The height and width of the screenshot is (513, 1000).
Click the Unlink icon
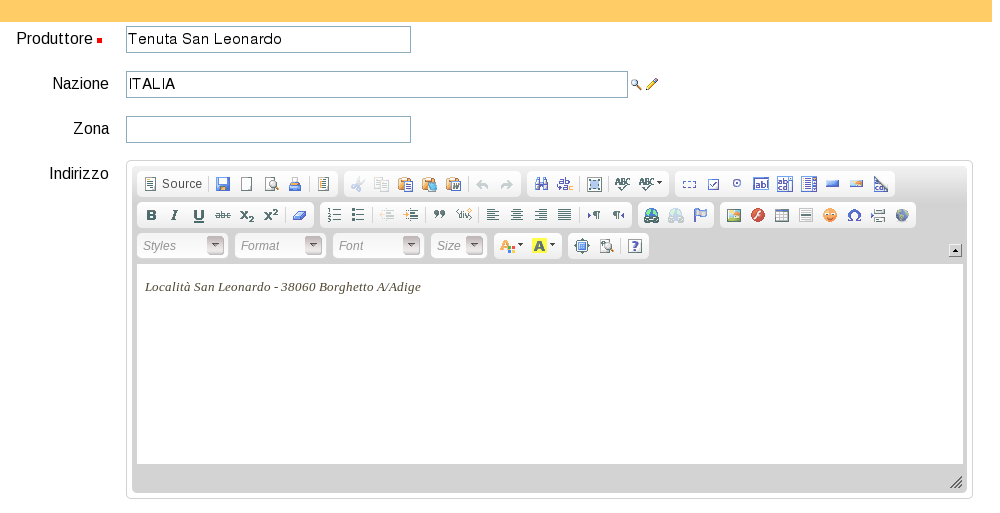tap(676, 215)
